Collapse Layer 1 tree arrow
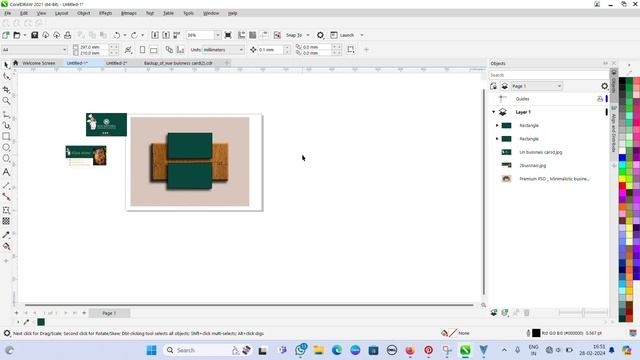 click(x=493, y=112)
